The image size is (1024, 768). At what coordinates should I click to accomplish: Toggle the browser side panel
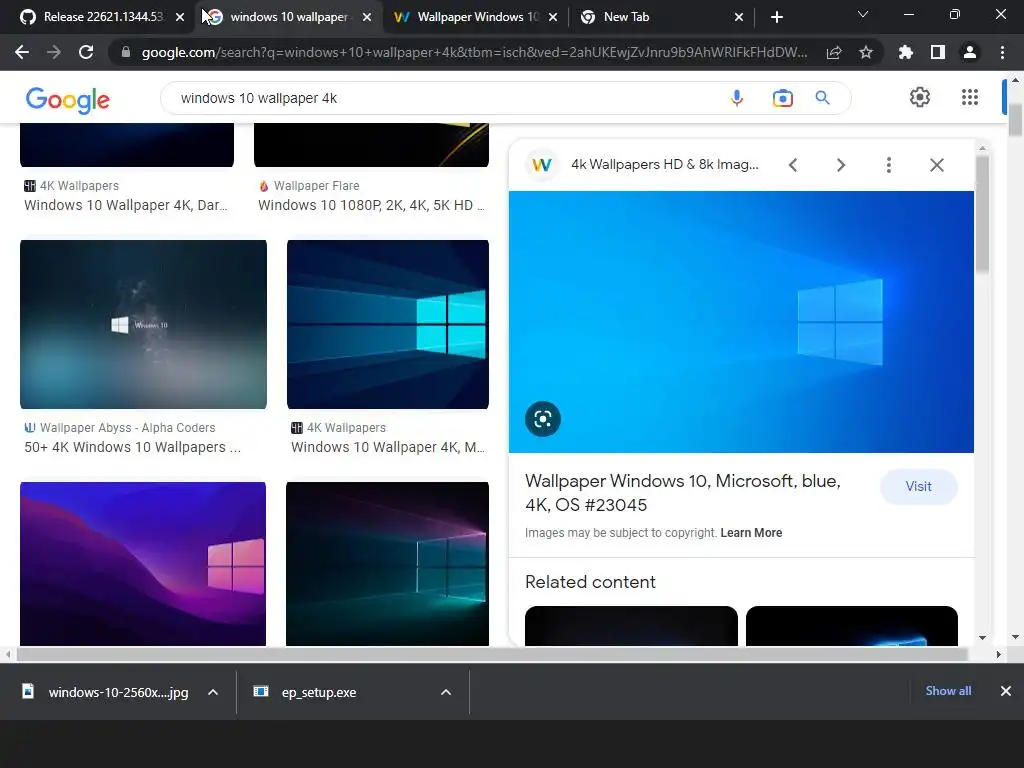tap(938, 52)
